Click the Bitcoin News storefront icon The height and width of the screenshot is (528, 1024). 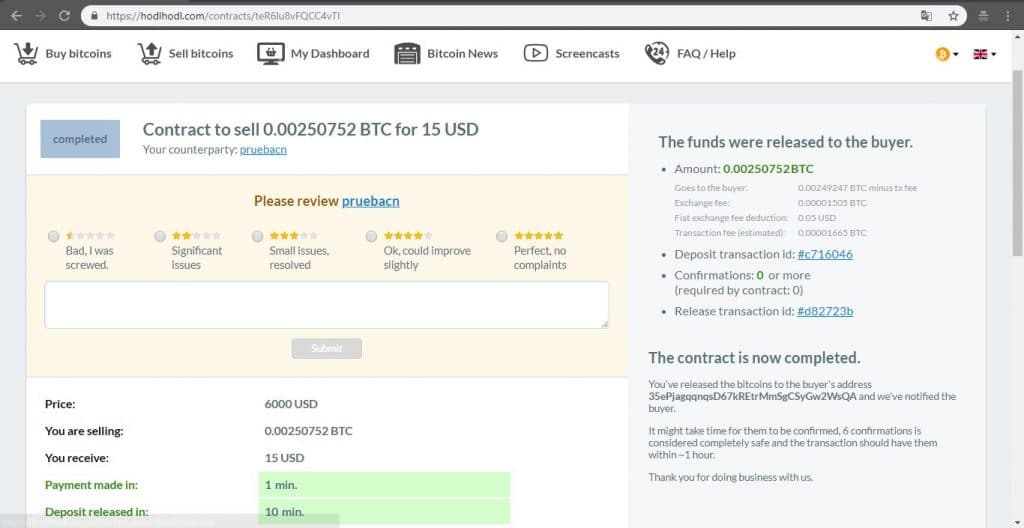point(407,54)
